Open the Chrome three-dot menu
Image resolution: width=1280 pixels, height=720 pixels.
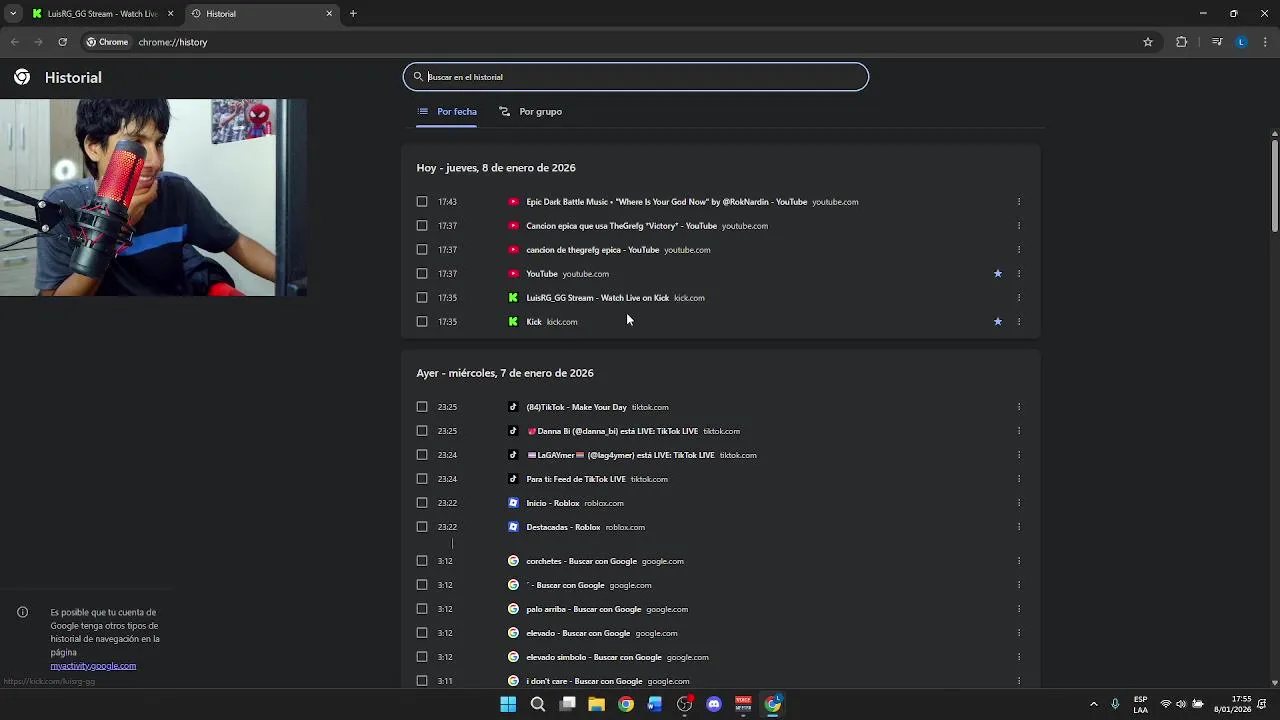coord(1265,42)
